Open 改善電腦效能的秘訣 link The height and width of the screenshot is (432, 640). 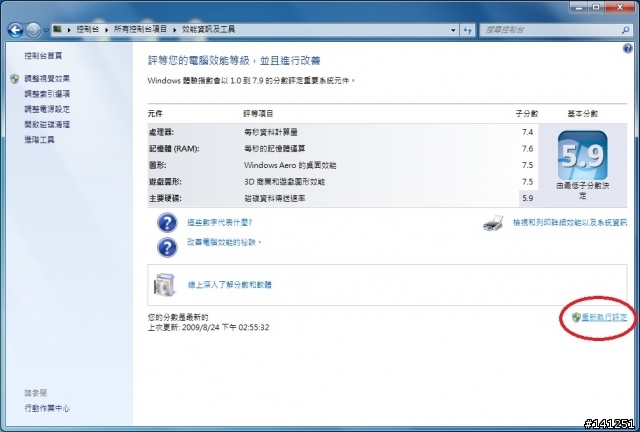point(223,243)
